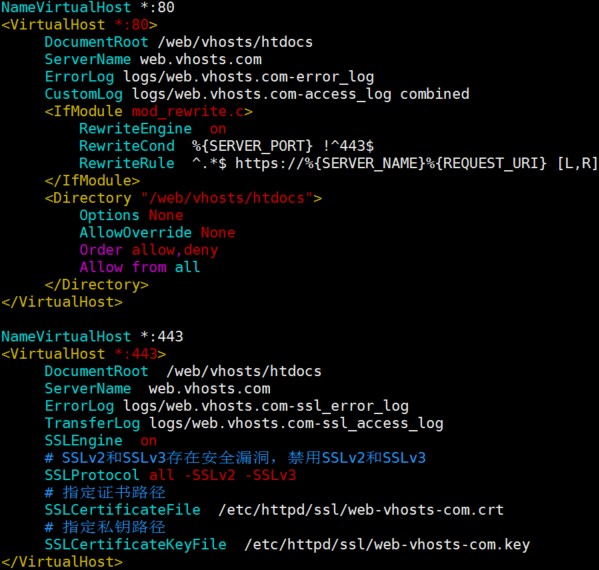This screenshot has height=570, width=599.
Task: Click "logs/web.vhosts.com-ssl_error_log" path
Action: click(x=266, y=406)
